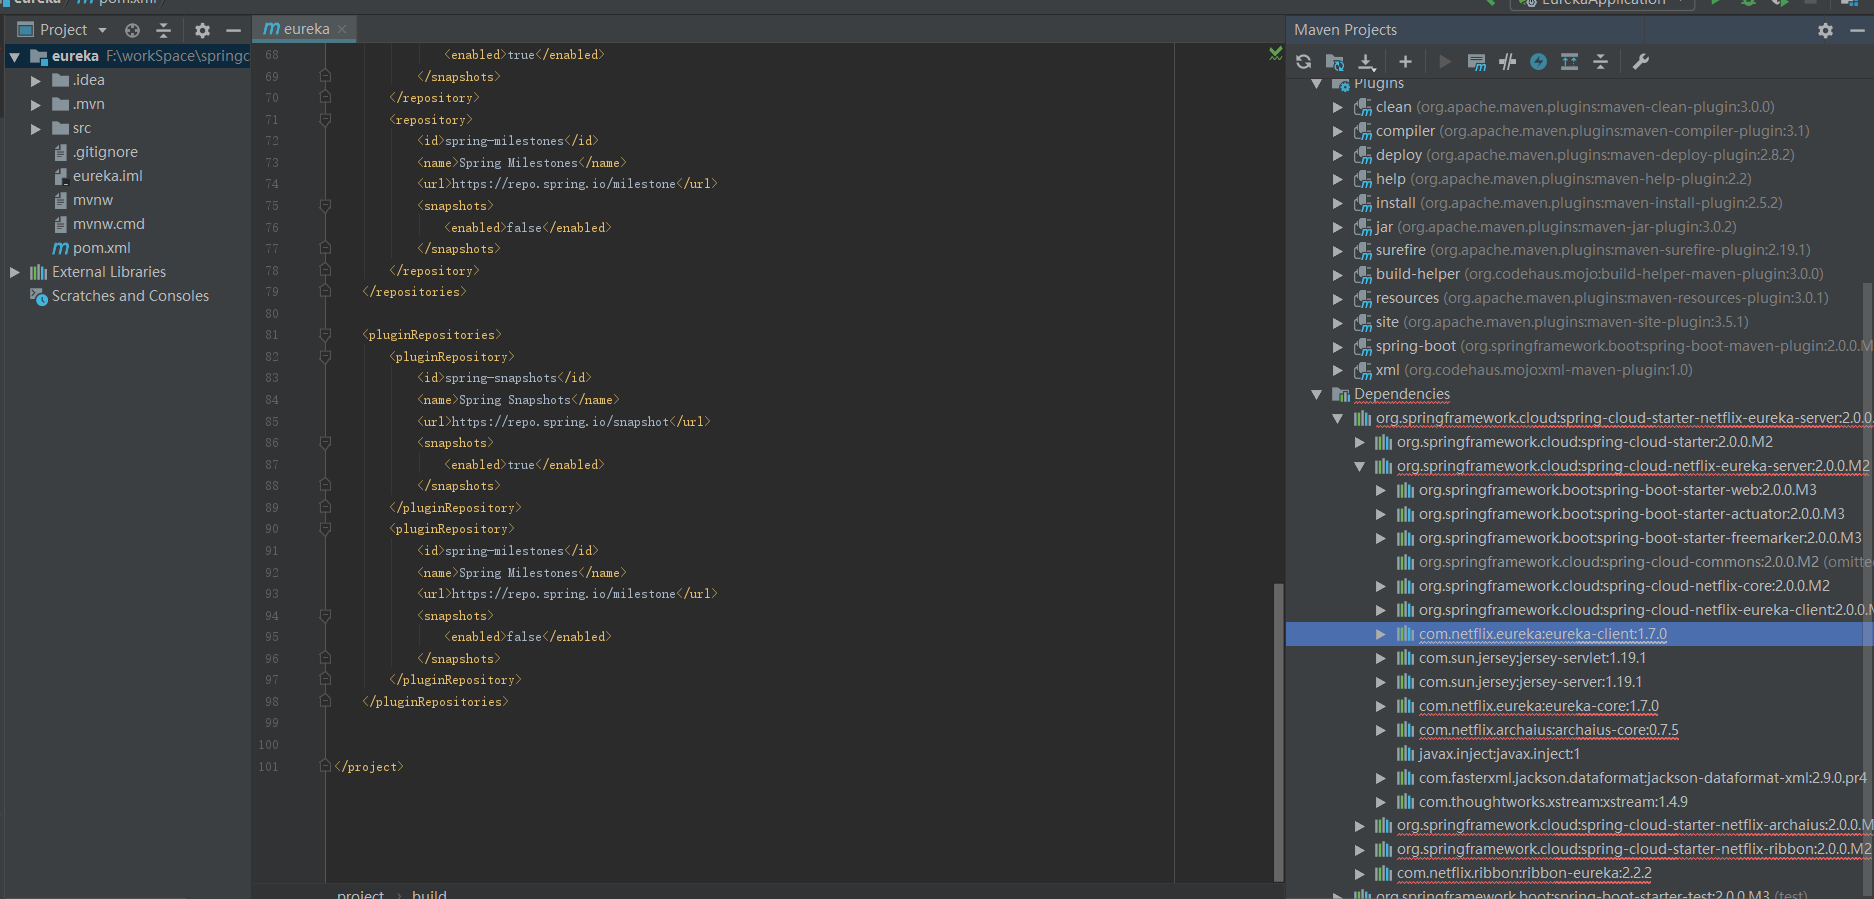The image size is (1874, 899).
Task: Select eureka.iml in project tree
Action: [107, 176]
